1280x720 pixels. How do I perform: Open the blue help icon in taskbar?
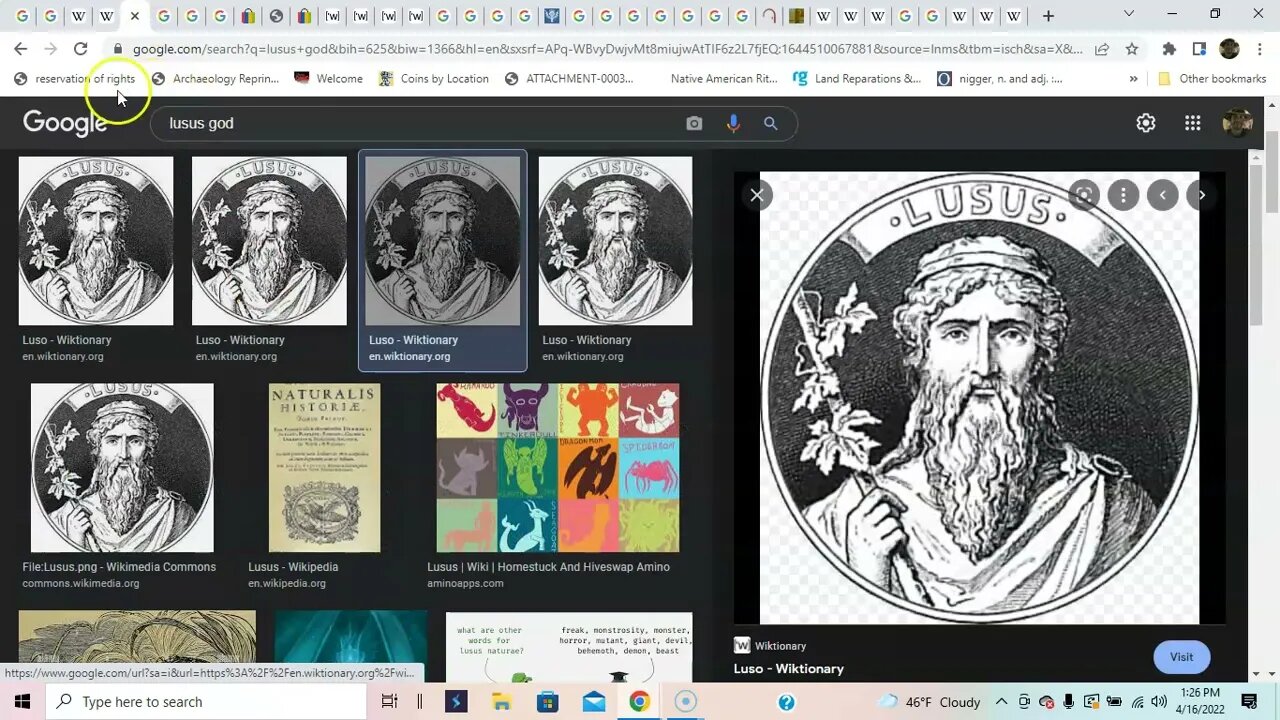click(x=786, y=702)
